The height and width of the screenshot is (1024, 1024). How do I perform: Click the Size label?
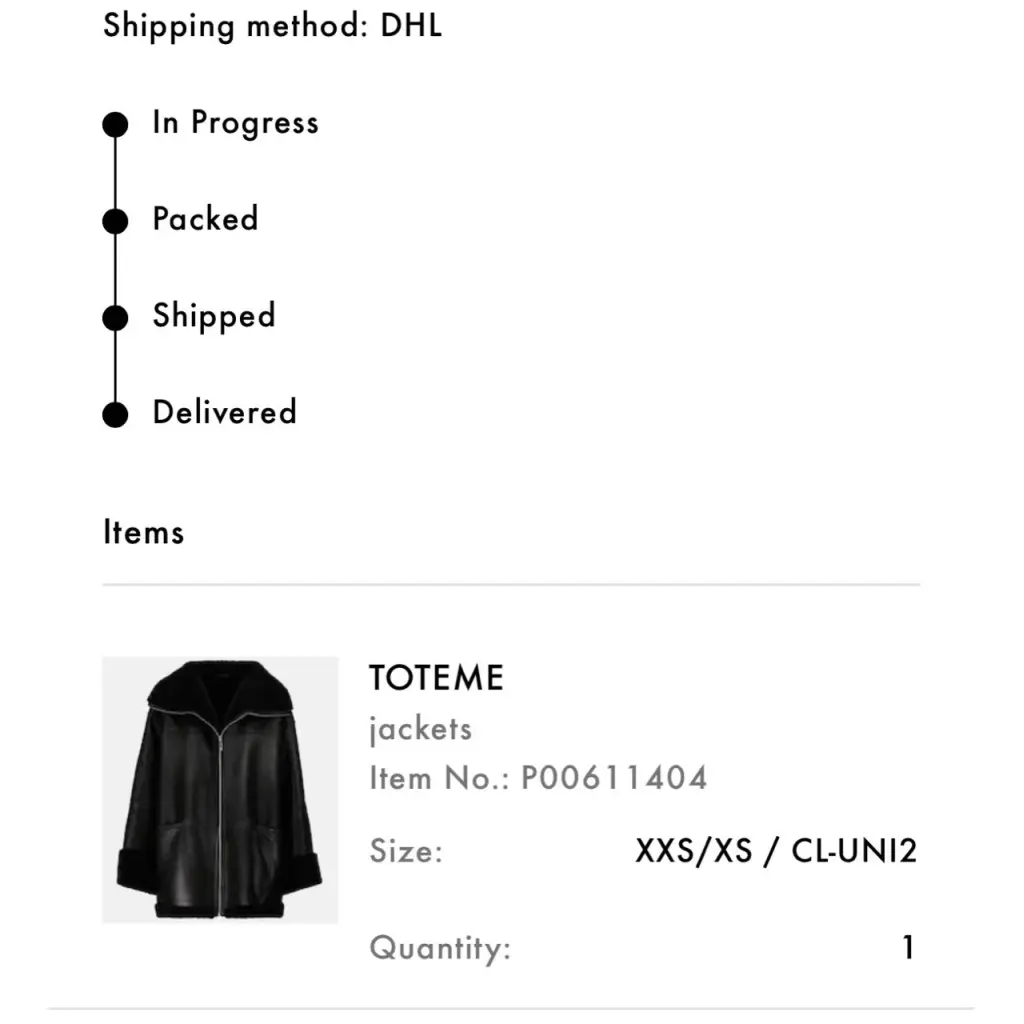click(406, 852)
